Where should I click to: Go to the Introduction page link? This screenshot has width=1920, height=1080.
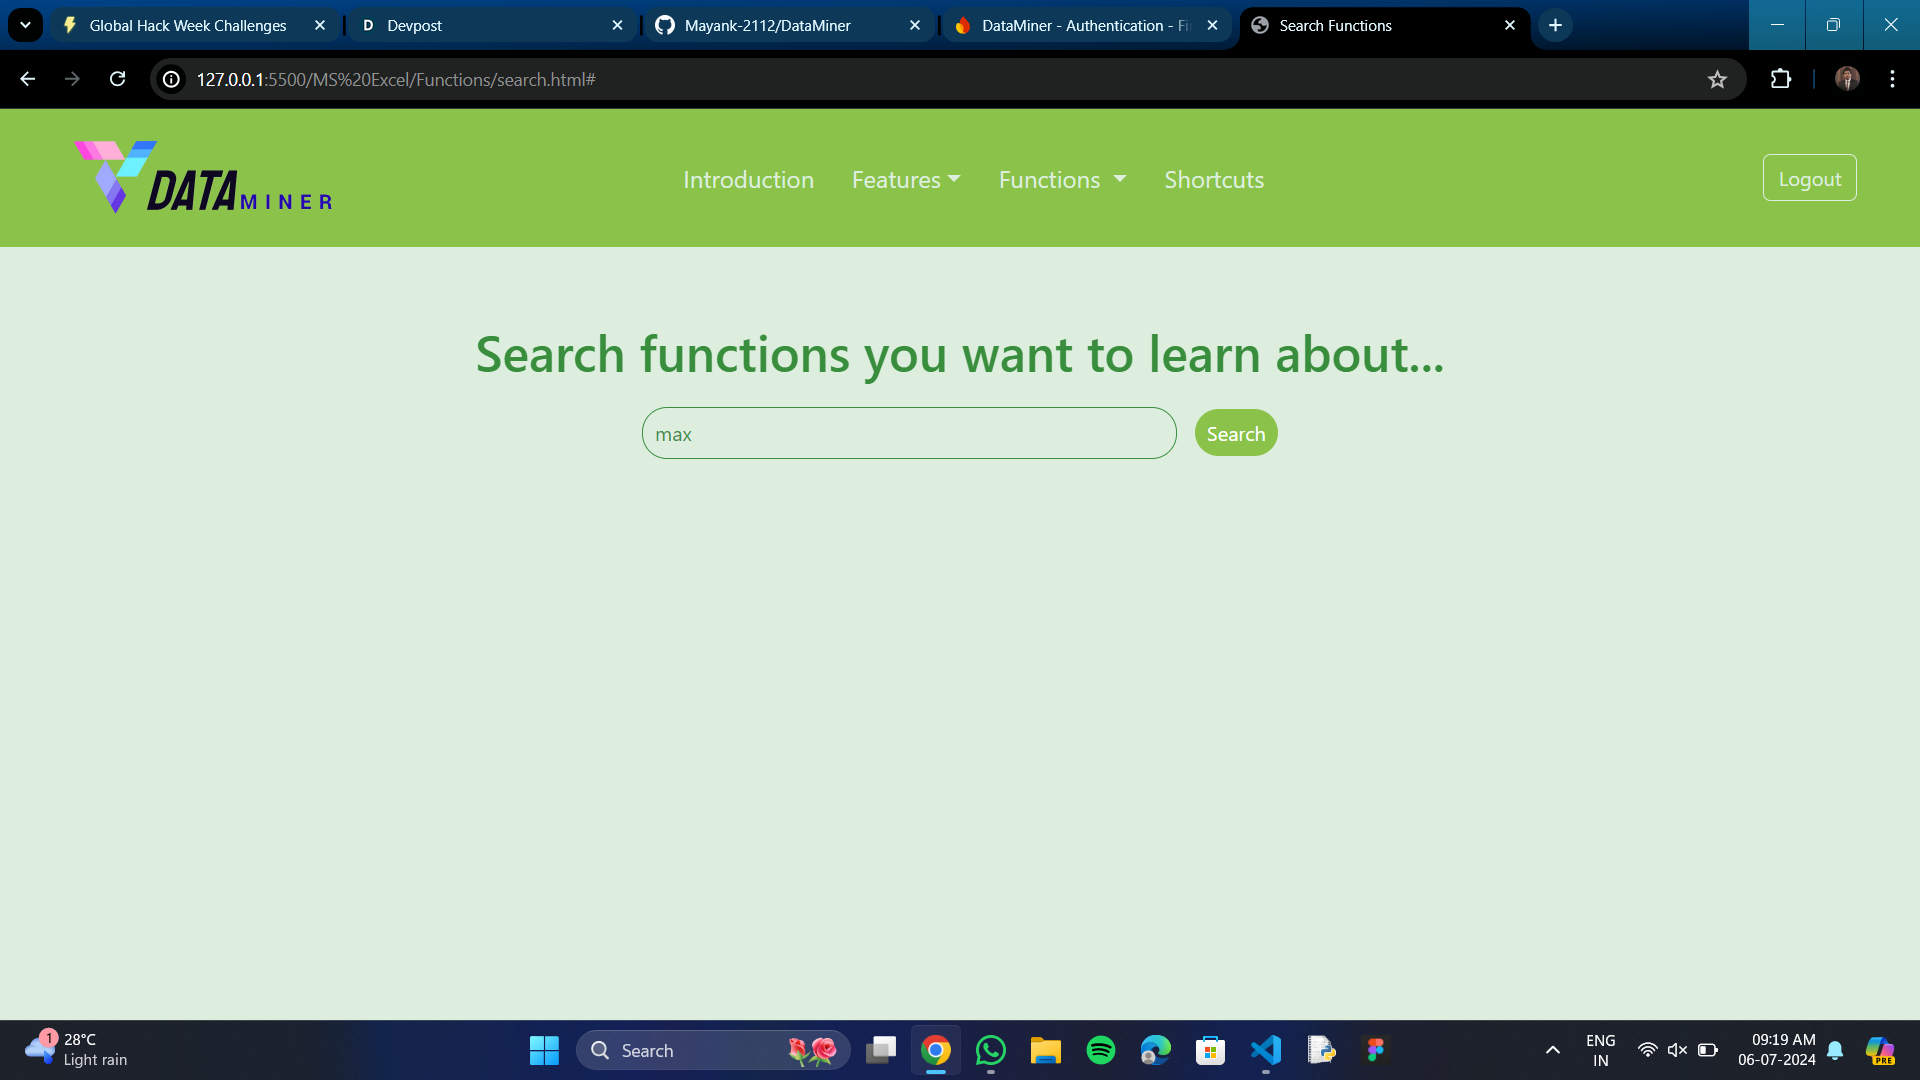coord(748,180)
